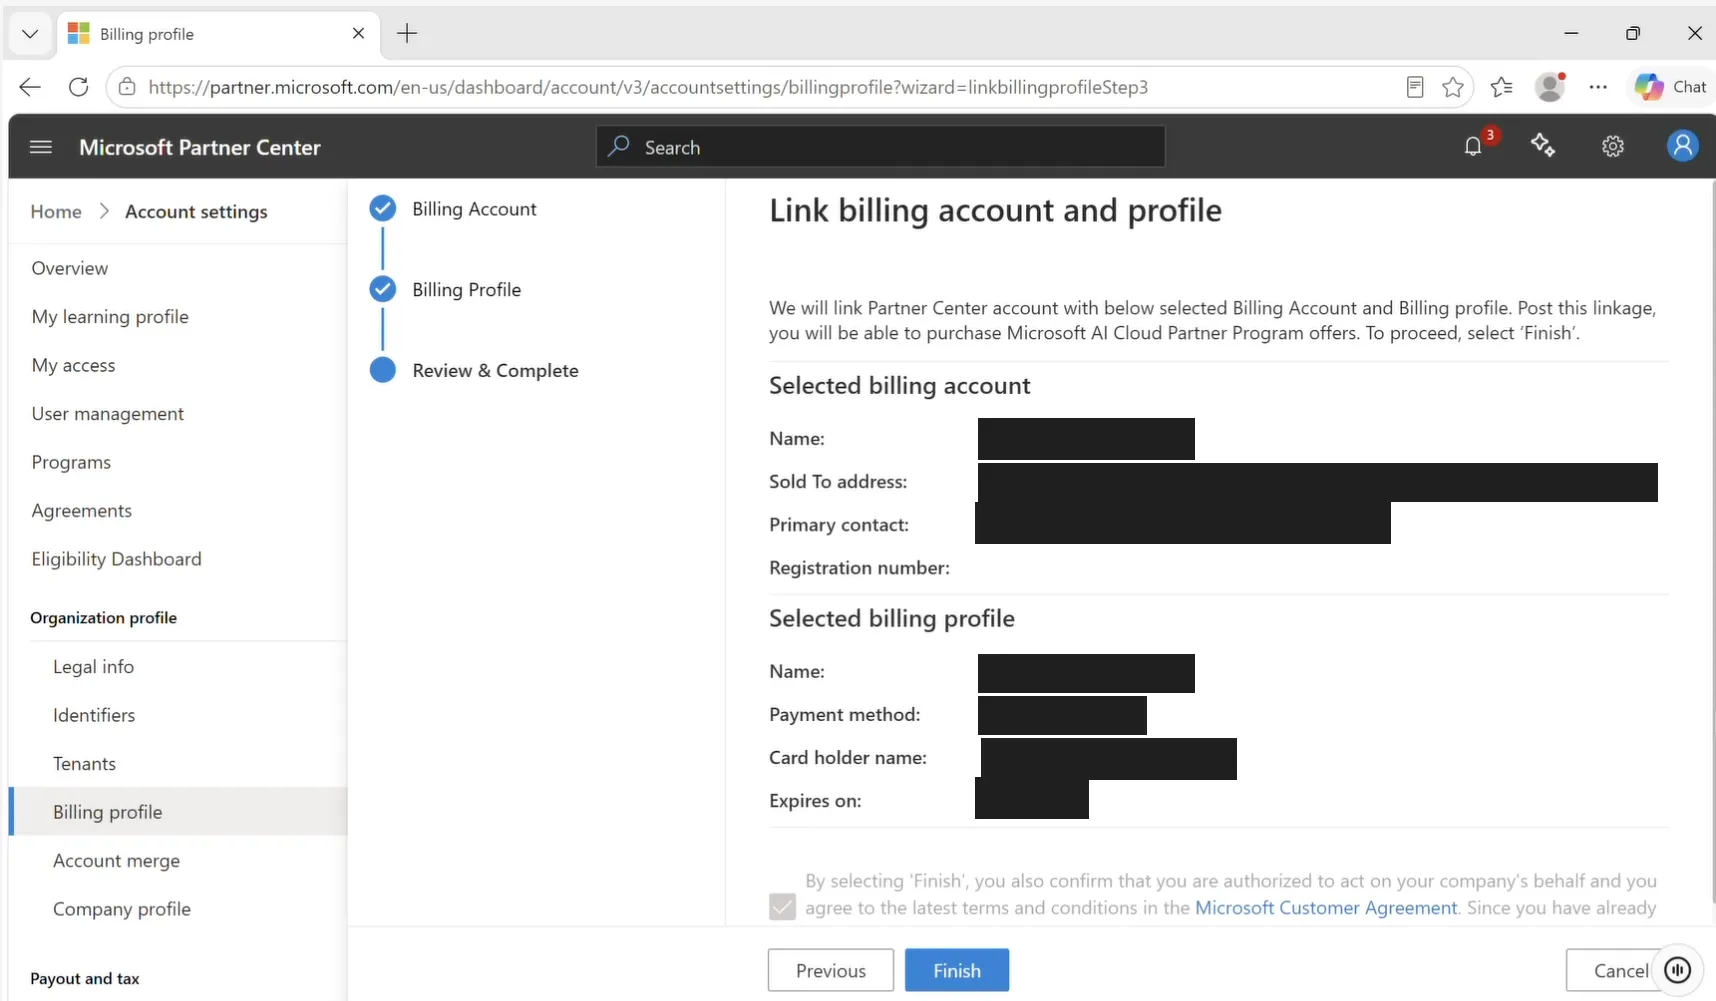The image size is (1716, 1001).
Task: Open Programs in the sidebar
Action: click(x=71, y=462)
